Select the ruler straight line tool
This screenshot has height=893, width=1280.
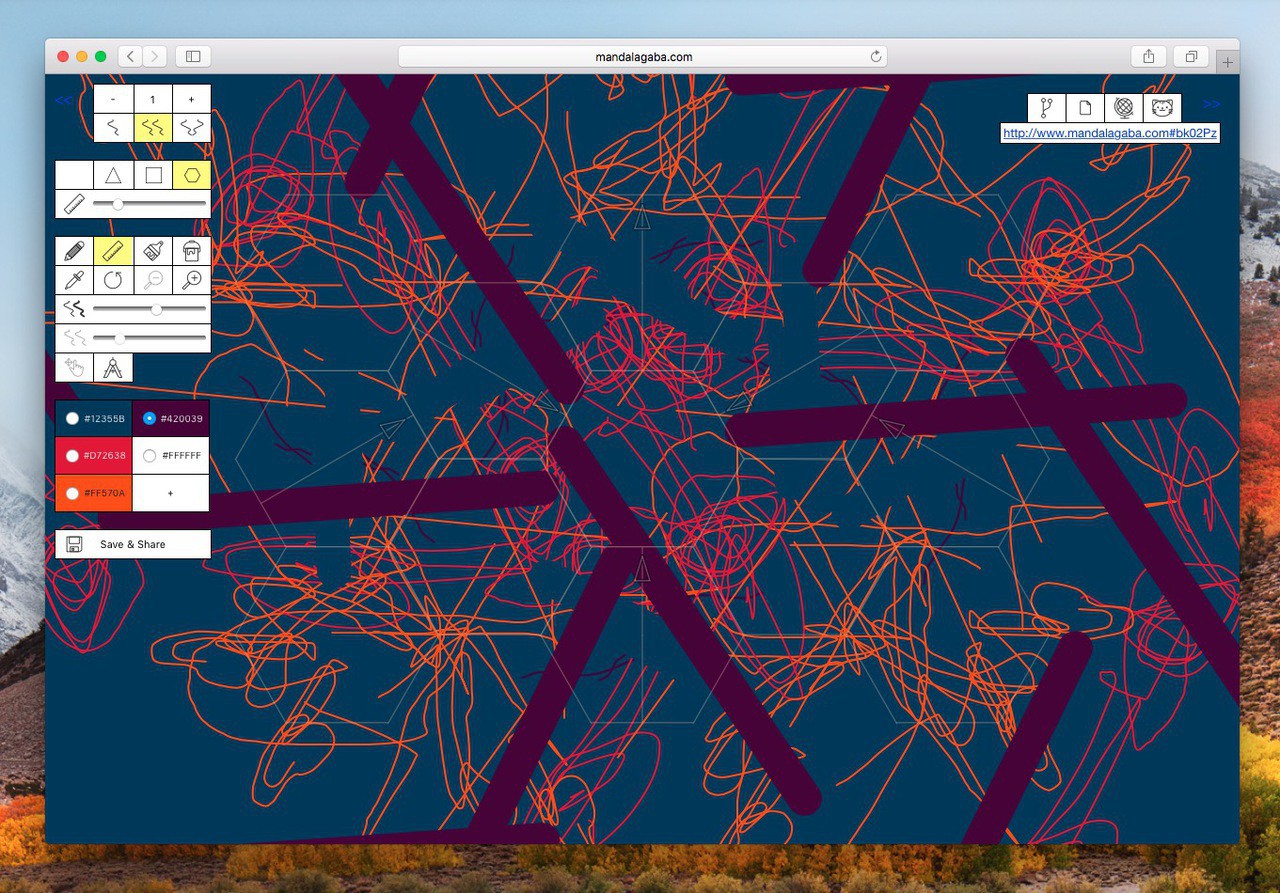(113, 251)
